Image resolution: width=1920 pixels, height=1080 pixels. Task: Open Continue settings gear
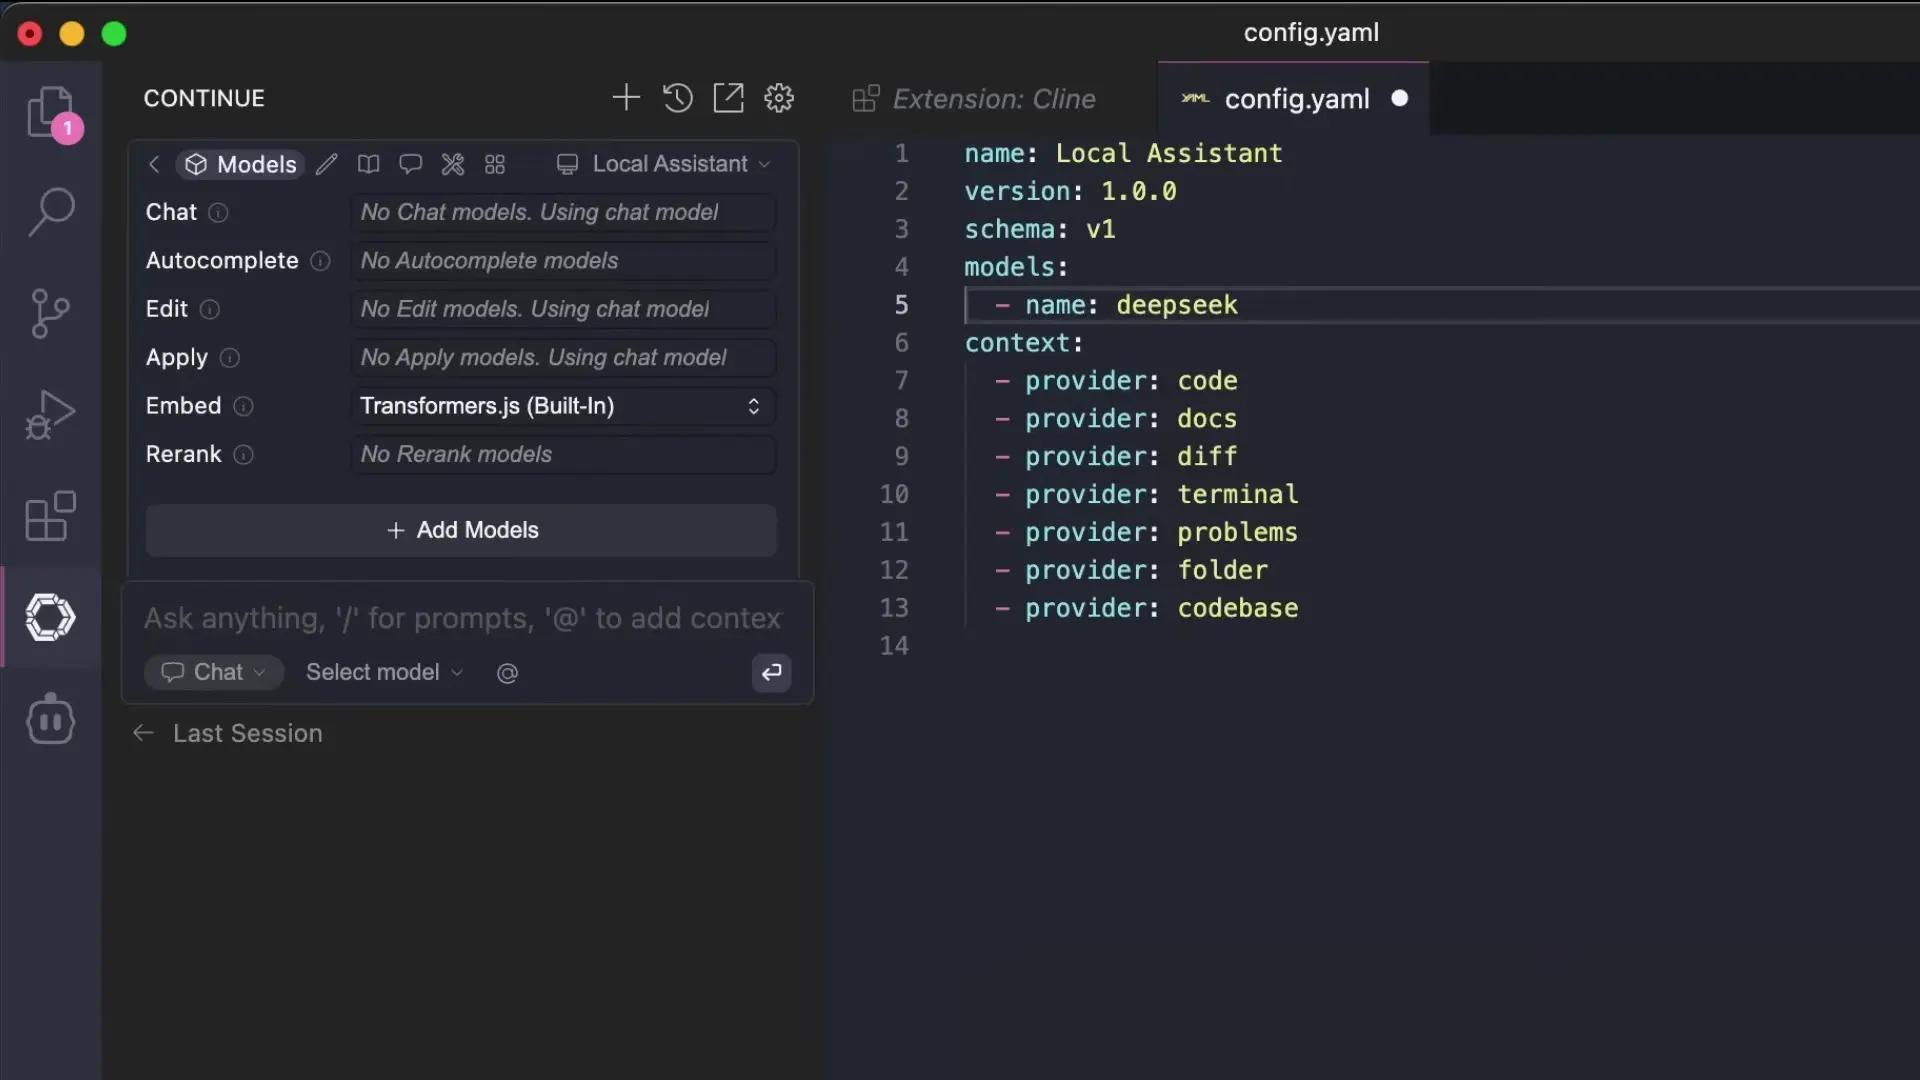coord(779,98)
